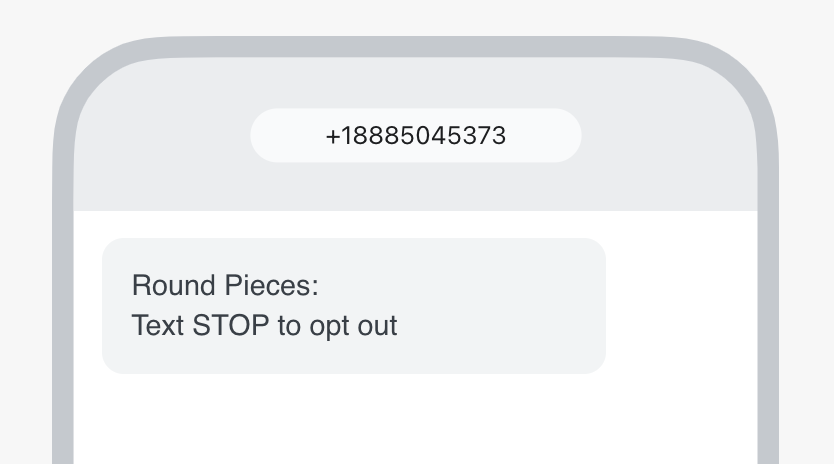Click the +18885045373 phone number pill

point(415,136)
